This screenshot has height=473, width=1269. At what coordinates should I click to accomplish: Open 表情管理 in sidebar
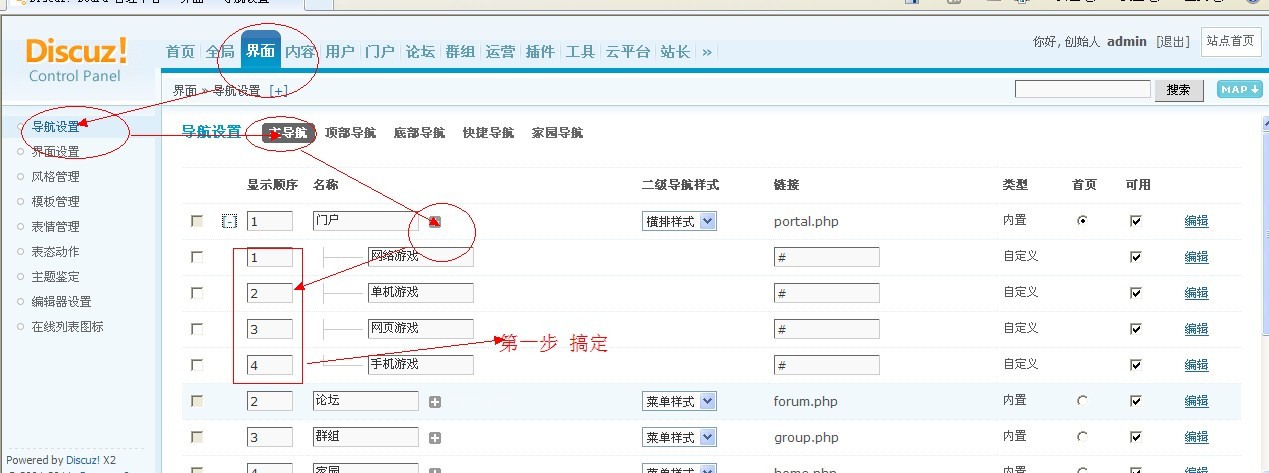click(x=55, y=227)
